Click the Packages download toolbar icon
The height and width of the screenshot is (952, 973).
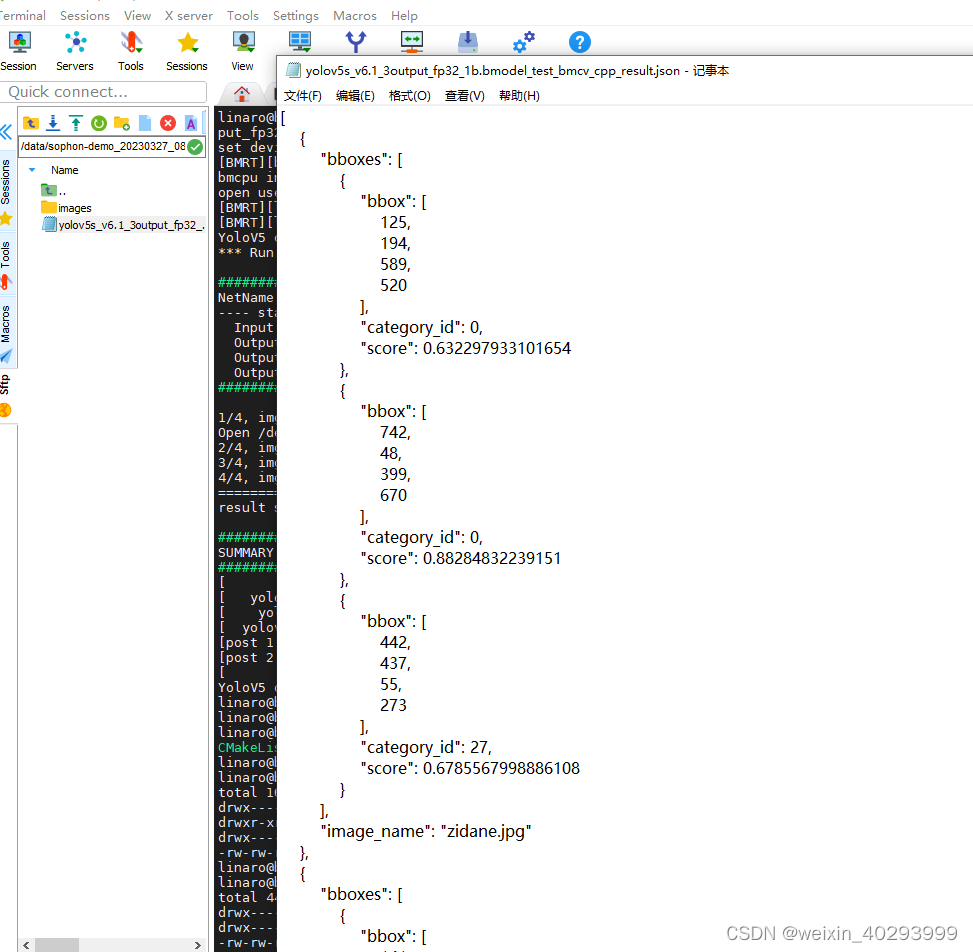tap(468, 42)
